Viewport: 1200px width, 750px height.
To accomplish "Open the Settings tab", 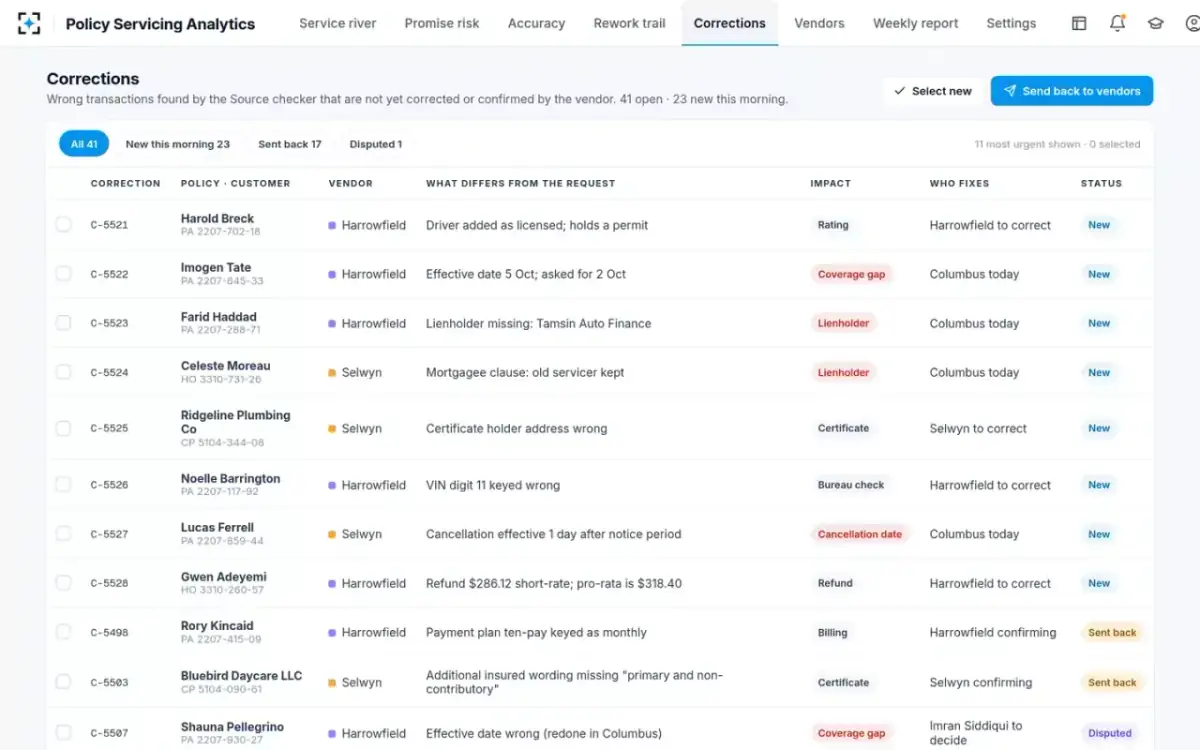I will 1011,23.
